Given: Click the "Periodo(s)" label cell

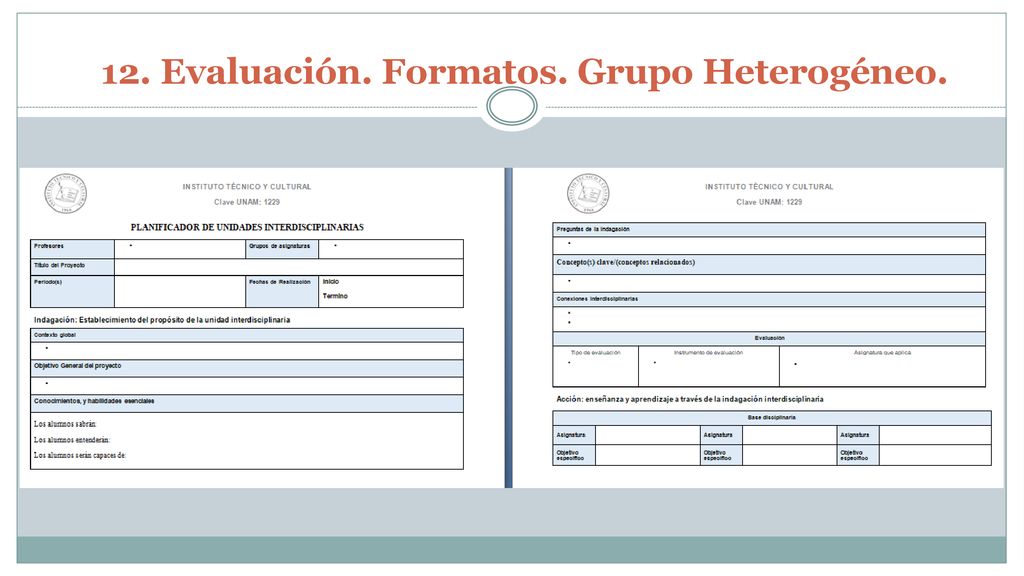Looking at the screenshot, I should (x=72, y=291).
